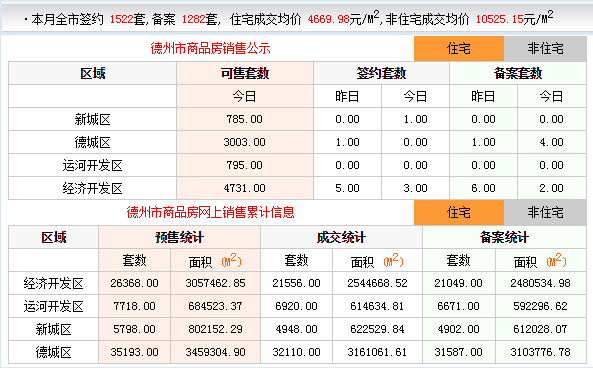Select 运河开发区 in the sales table

click(92, 166)
